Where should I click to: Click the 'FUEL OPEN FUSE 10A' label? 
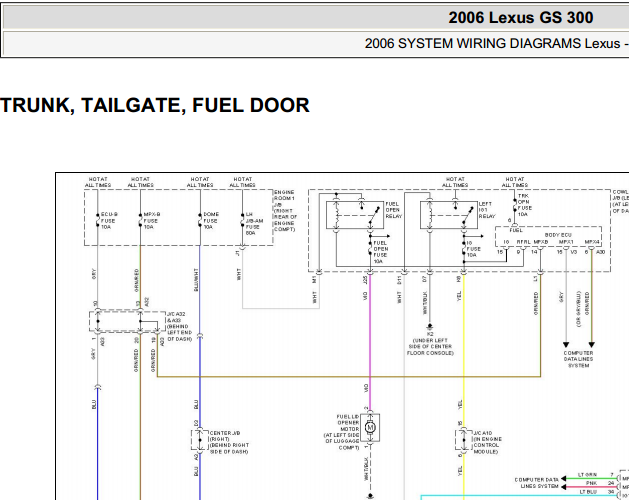click(380, 252)
